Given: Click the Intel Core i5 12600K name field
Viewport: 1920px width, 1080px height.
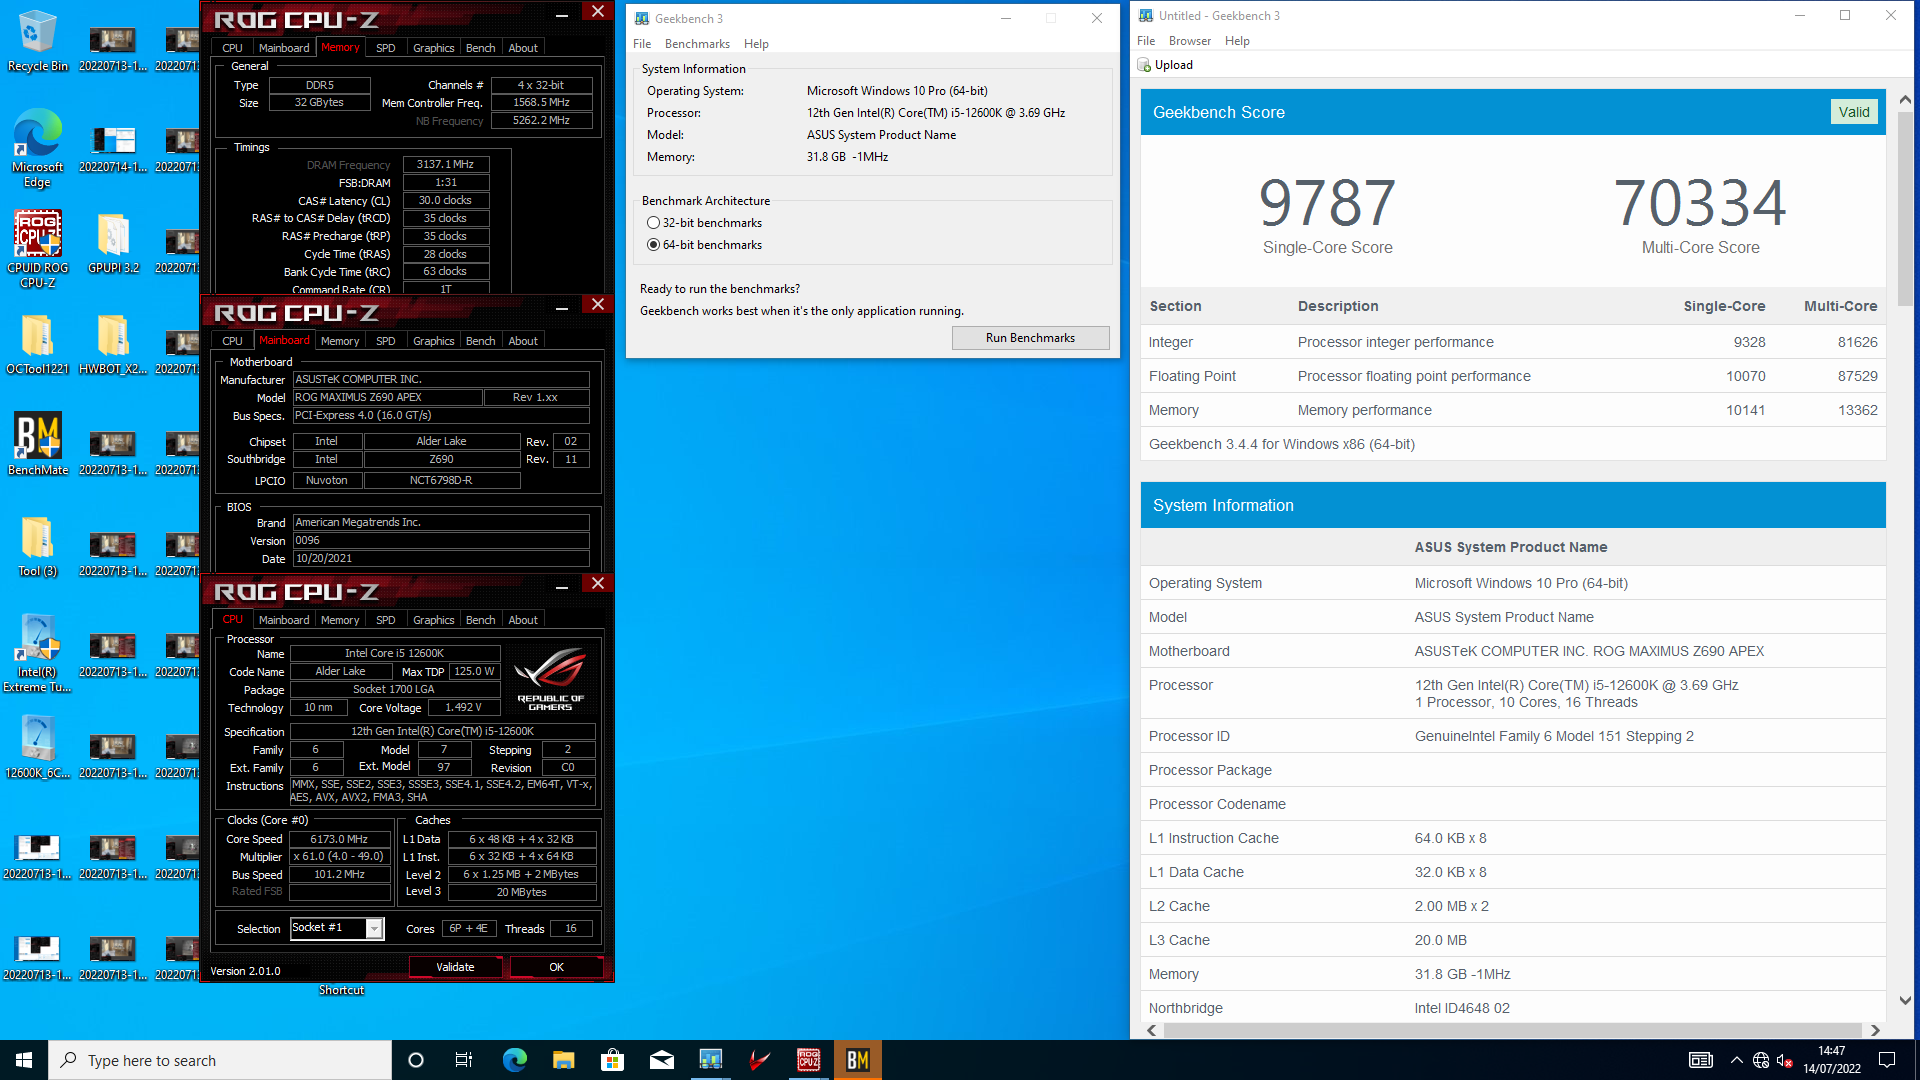Looking at the screenshot, I should (x=394, y=654).
